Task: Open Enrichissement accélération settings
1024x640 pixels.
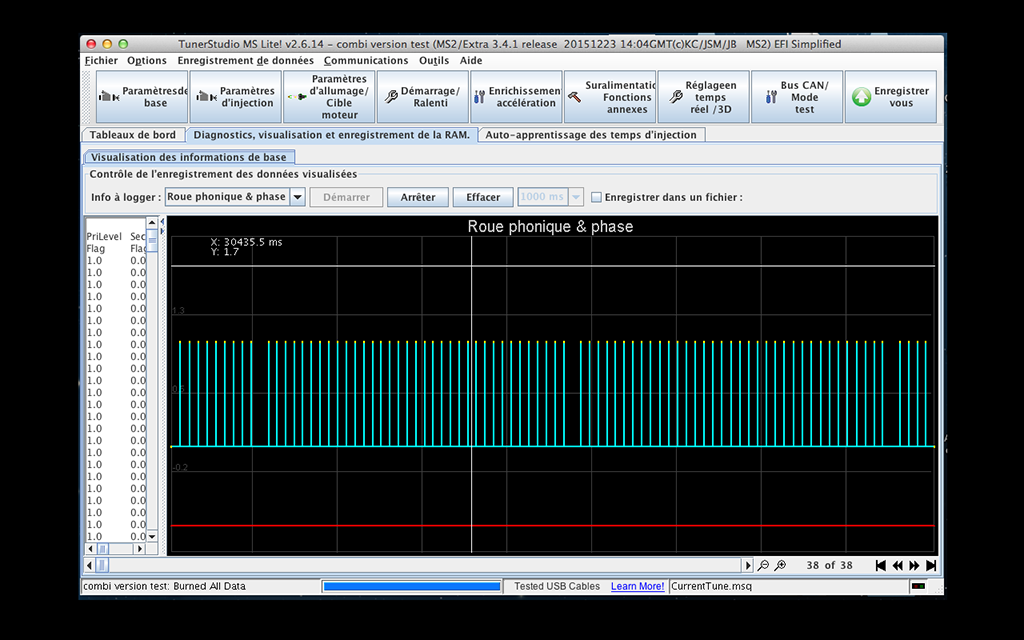Action: tap(516, 97)
